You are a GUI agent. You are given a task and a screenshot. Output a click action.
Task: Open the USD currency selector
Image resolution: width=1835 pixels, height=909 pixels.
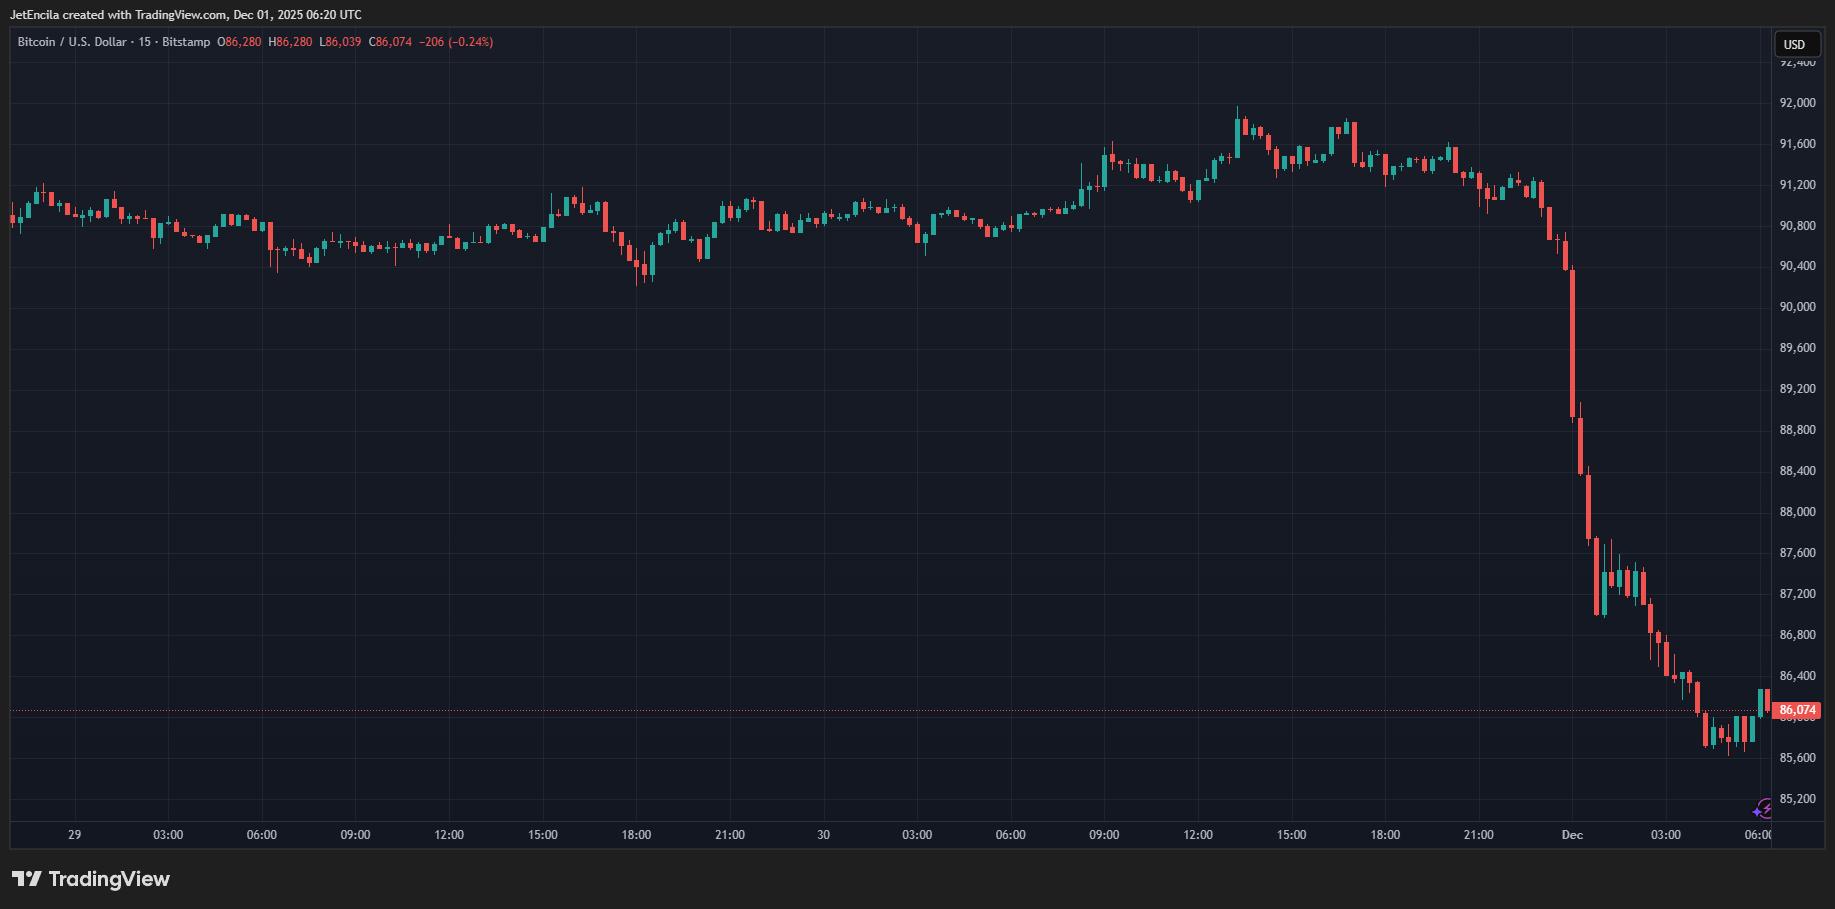pyautogui.click(x=1794, y=44)
